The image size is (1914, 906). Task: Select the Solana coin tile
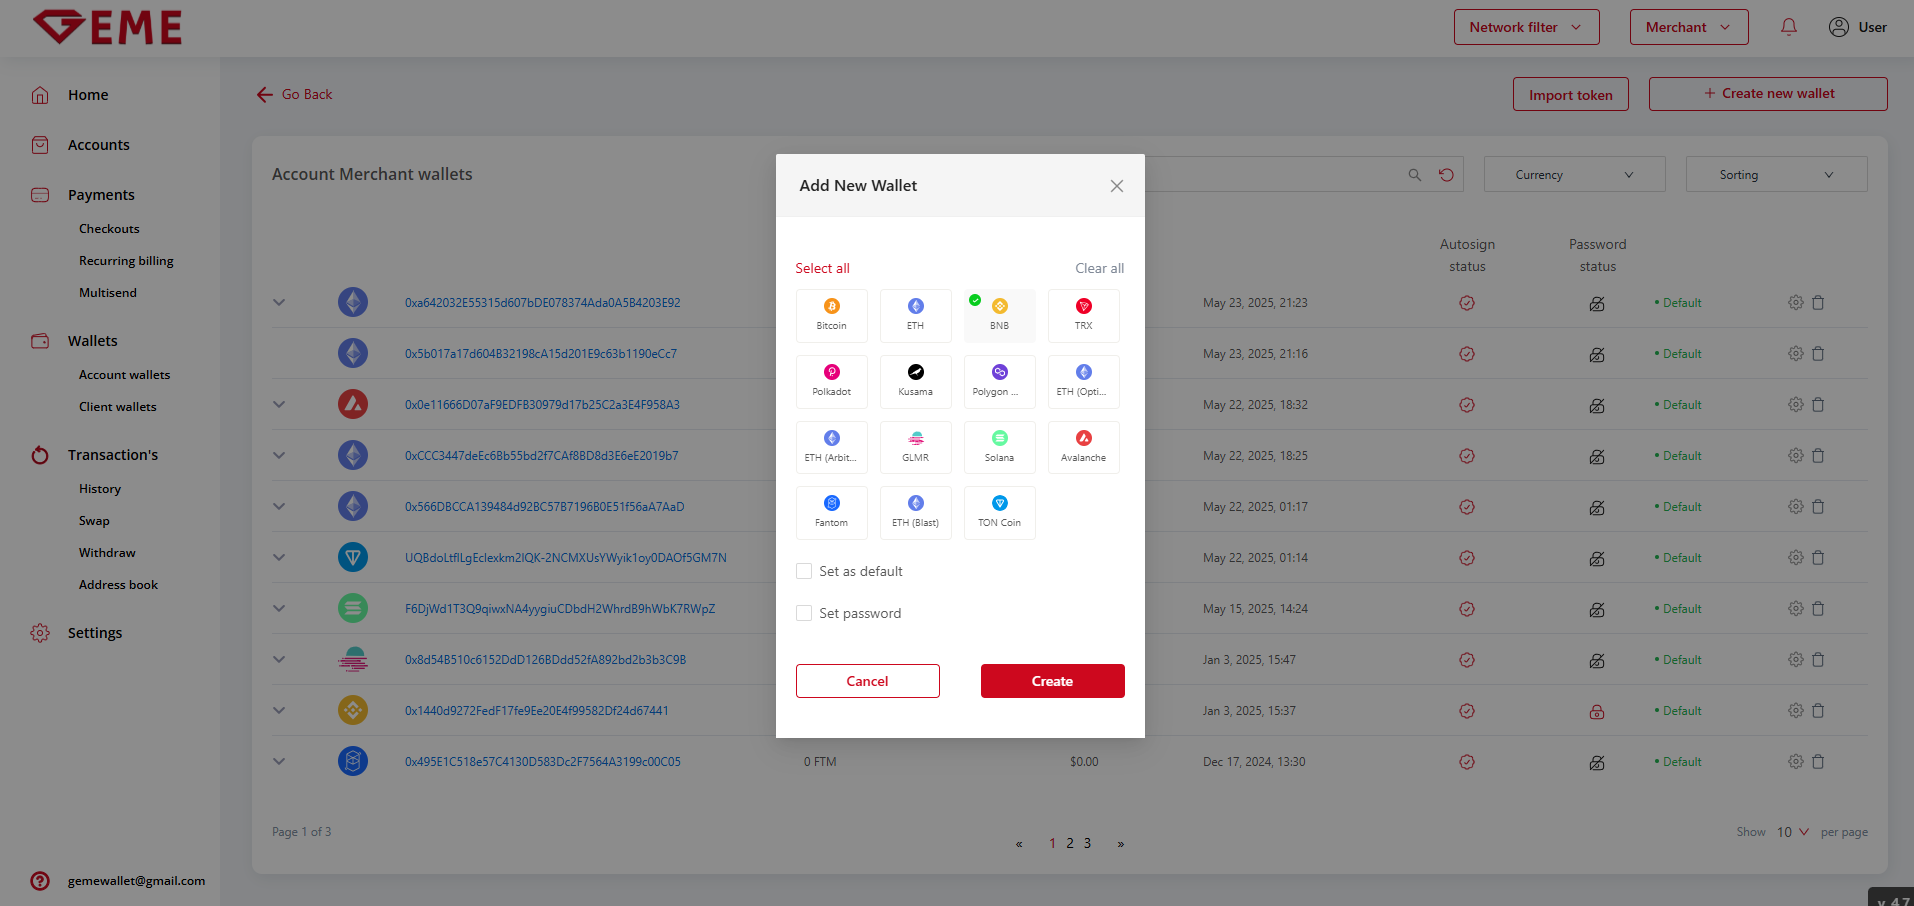[999, 447]
